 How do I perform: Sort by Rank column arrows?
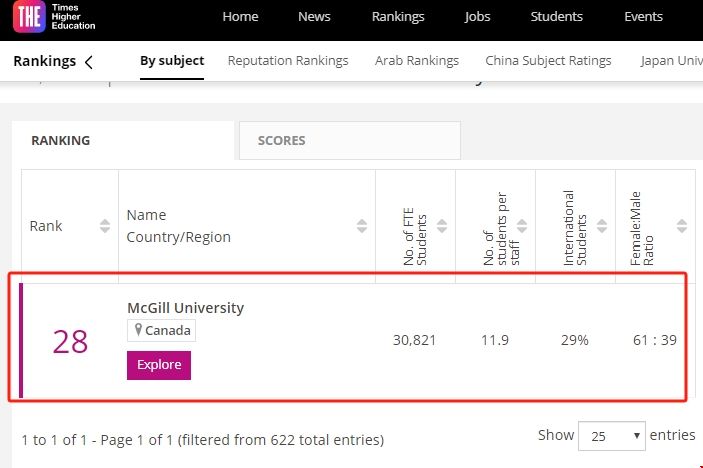tap(105, 226)
